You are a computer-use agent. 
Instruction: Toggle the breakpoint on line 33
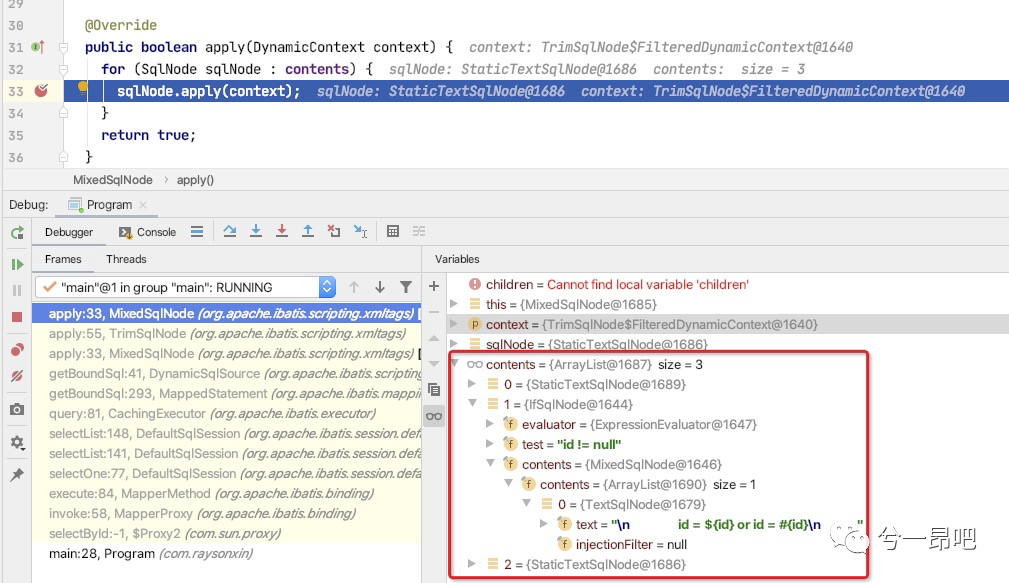coord(41,91)
